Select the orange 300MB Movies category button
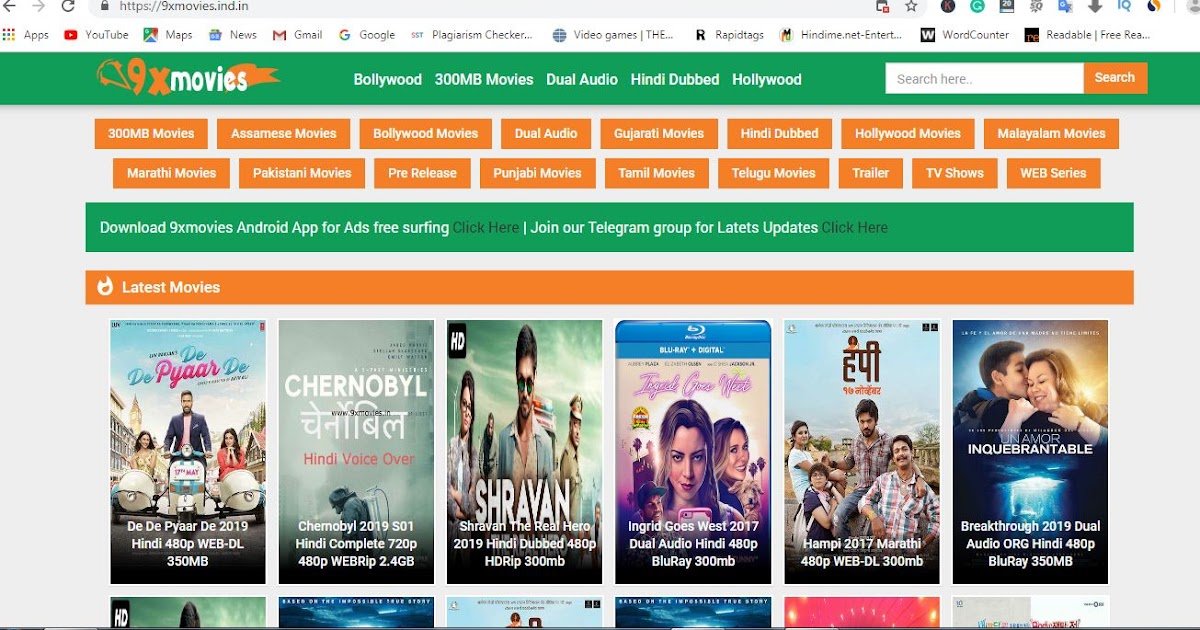The width and height of the screenshot is (1200, 630). coord(151,133)
